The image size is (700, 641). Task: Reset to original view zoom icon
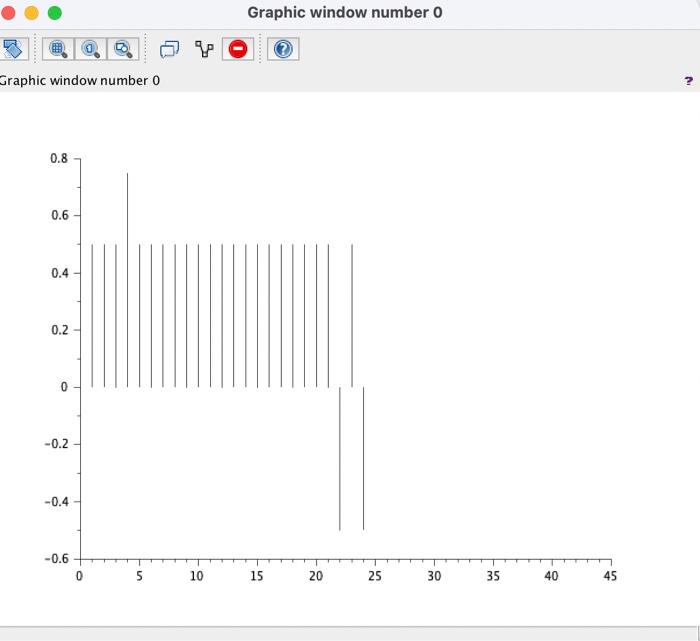(91, 49)
